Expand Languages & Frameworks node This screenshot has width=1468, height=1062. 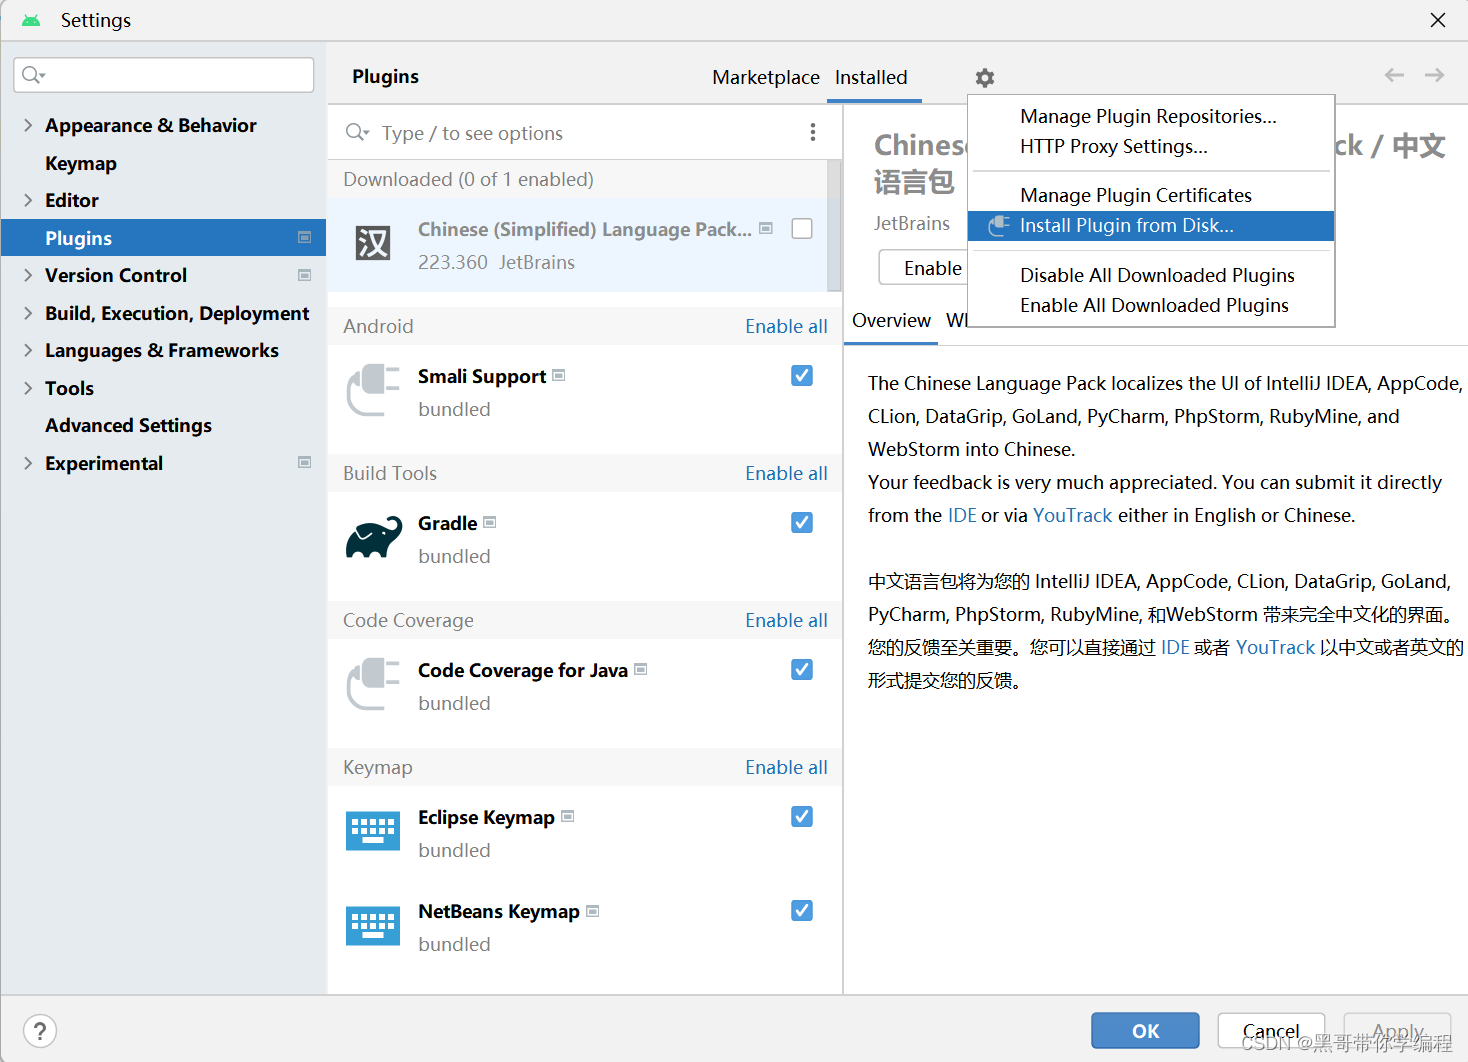pyautogui.click(x=28, y=350)
